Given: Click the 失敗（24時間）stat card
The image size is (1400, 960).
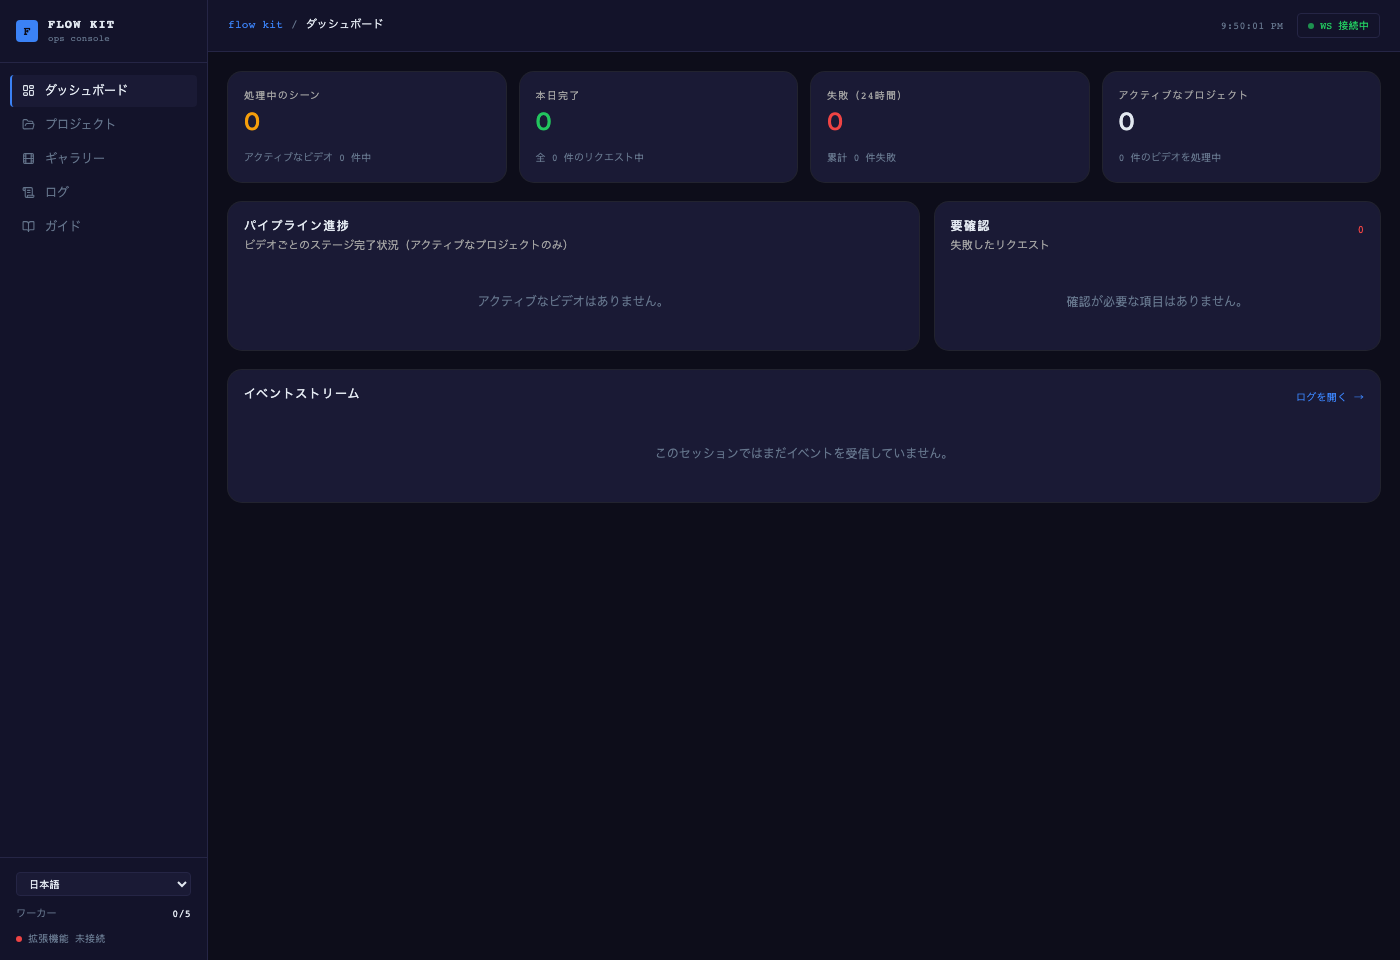Looking at the screenshot, I should (x=950, y=127).
